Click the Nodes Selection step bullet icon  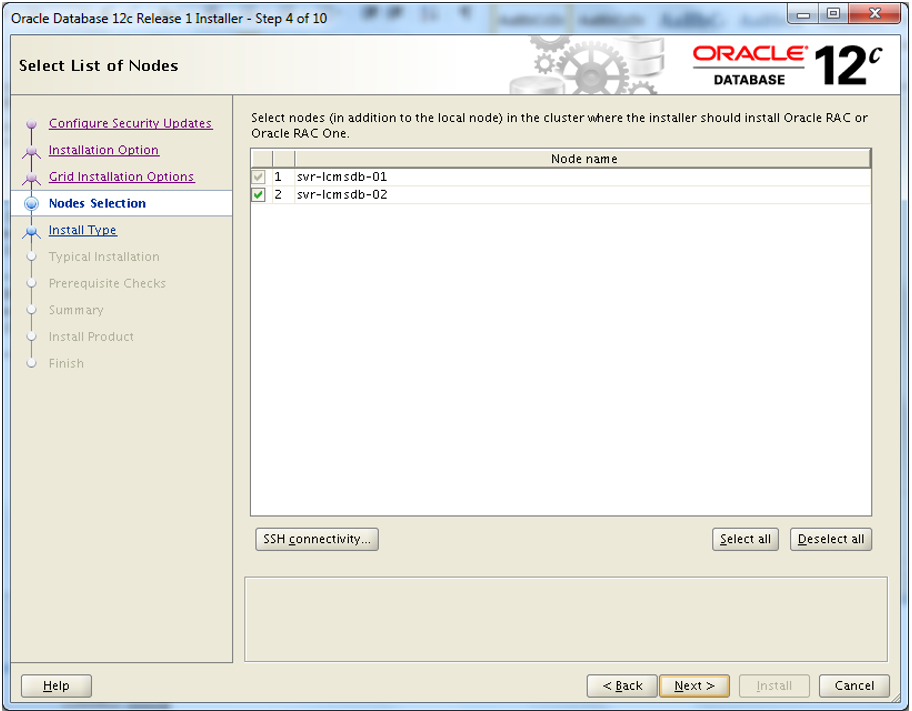[31, 204]
